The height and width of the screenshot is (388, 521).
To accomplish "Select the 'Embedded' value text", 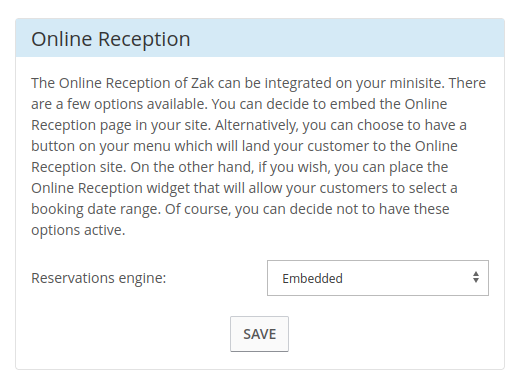I will pyautogui.click(x=312, y=279).
